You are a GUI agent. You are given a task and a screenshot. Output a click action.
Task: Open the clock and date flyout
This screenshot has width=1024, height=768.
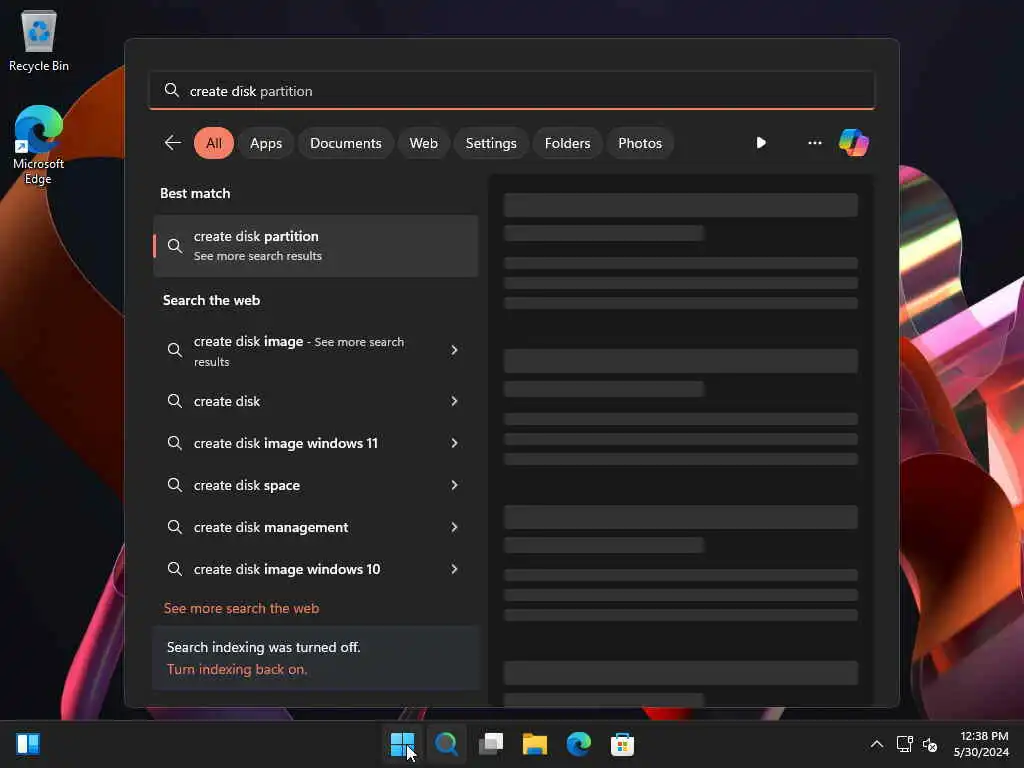tap(982, 744)
